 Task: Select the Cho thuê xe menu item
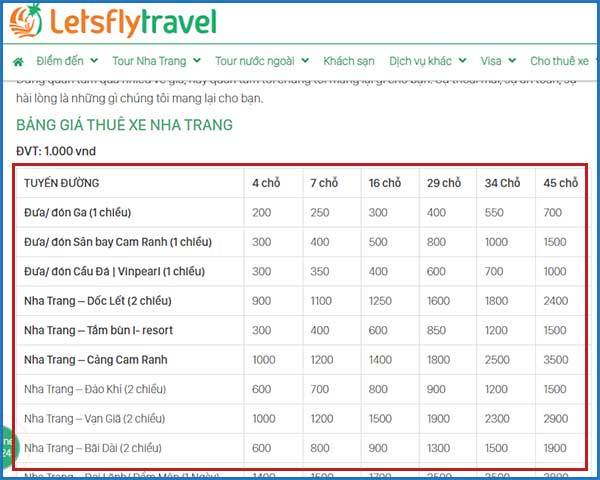[x=560, y=61]
